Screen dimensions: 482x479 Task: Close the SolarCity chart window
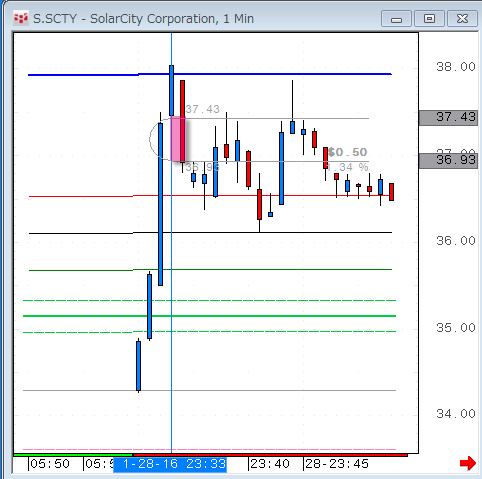462,19
